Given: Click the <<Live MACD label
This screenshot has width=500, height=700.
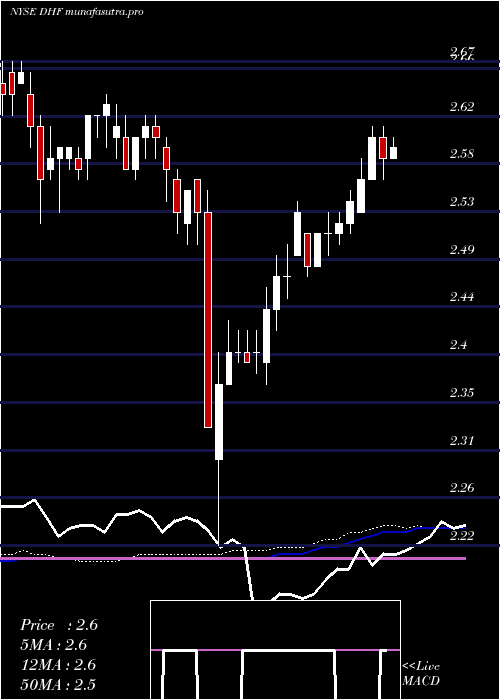Looking at the screenshot, I should pyautogui.click(x=421, y=673).
